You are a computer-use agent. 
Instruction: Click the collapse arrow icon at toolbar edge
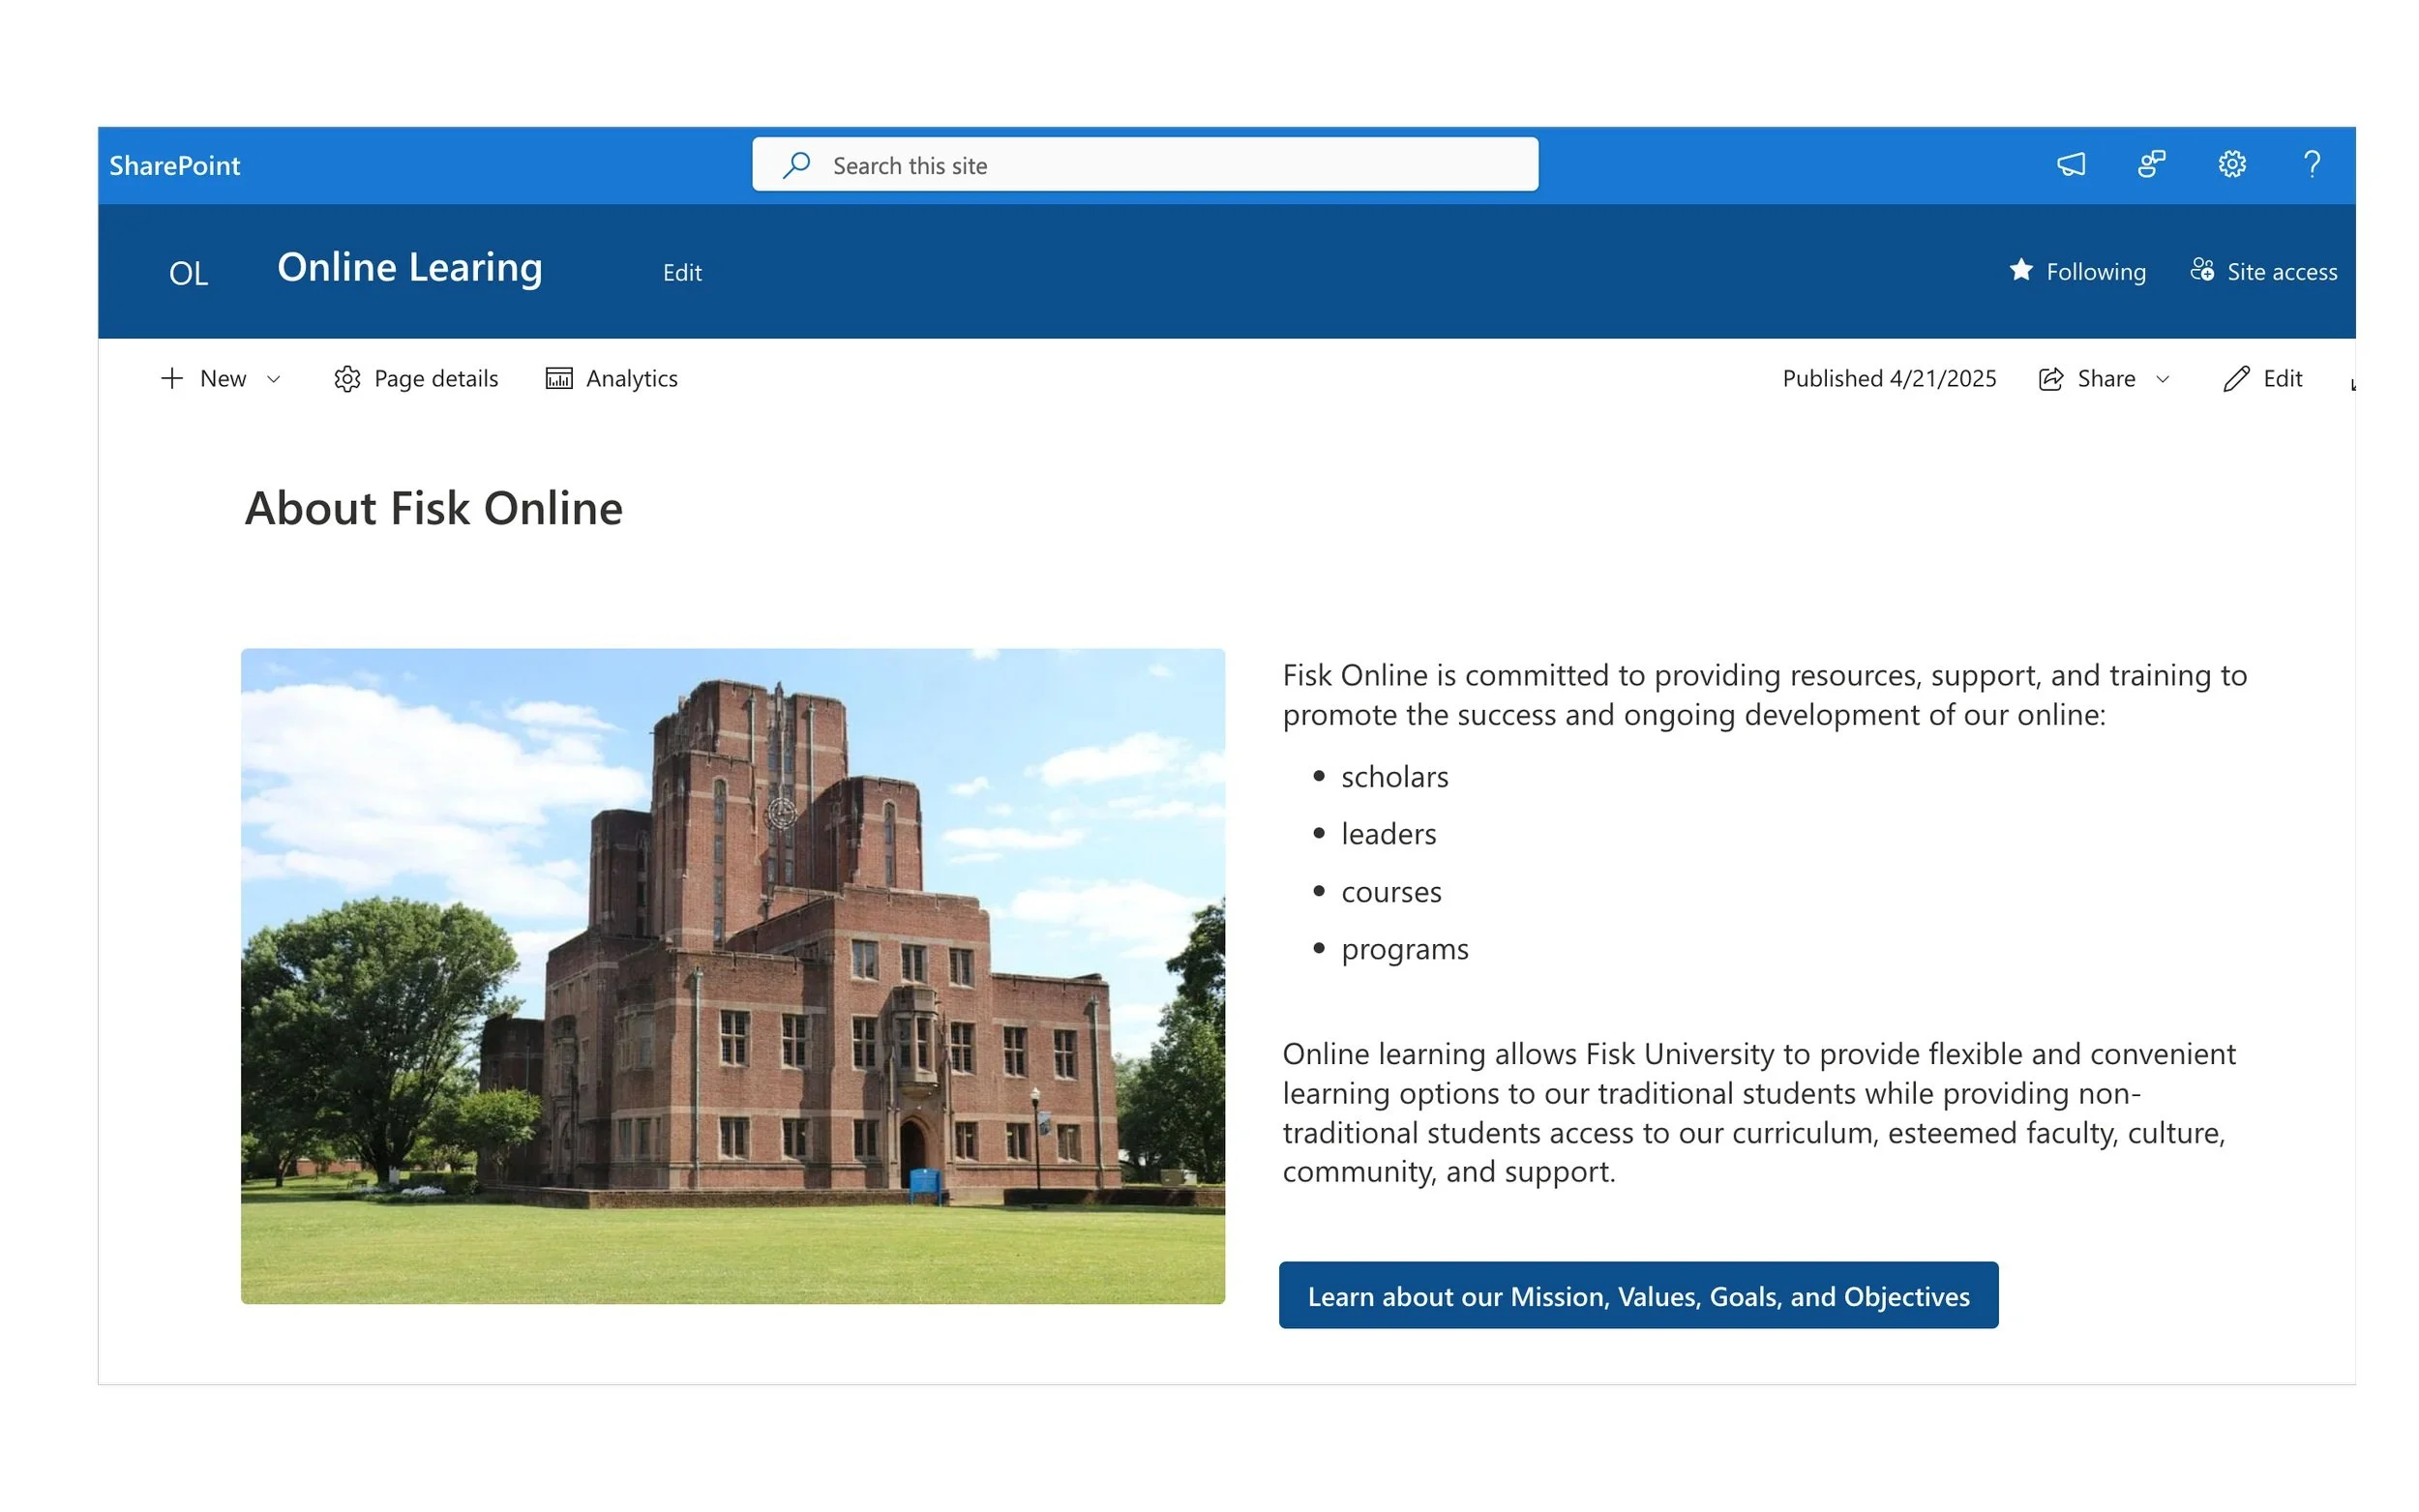[x=2352, y=383]
